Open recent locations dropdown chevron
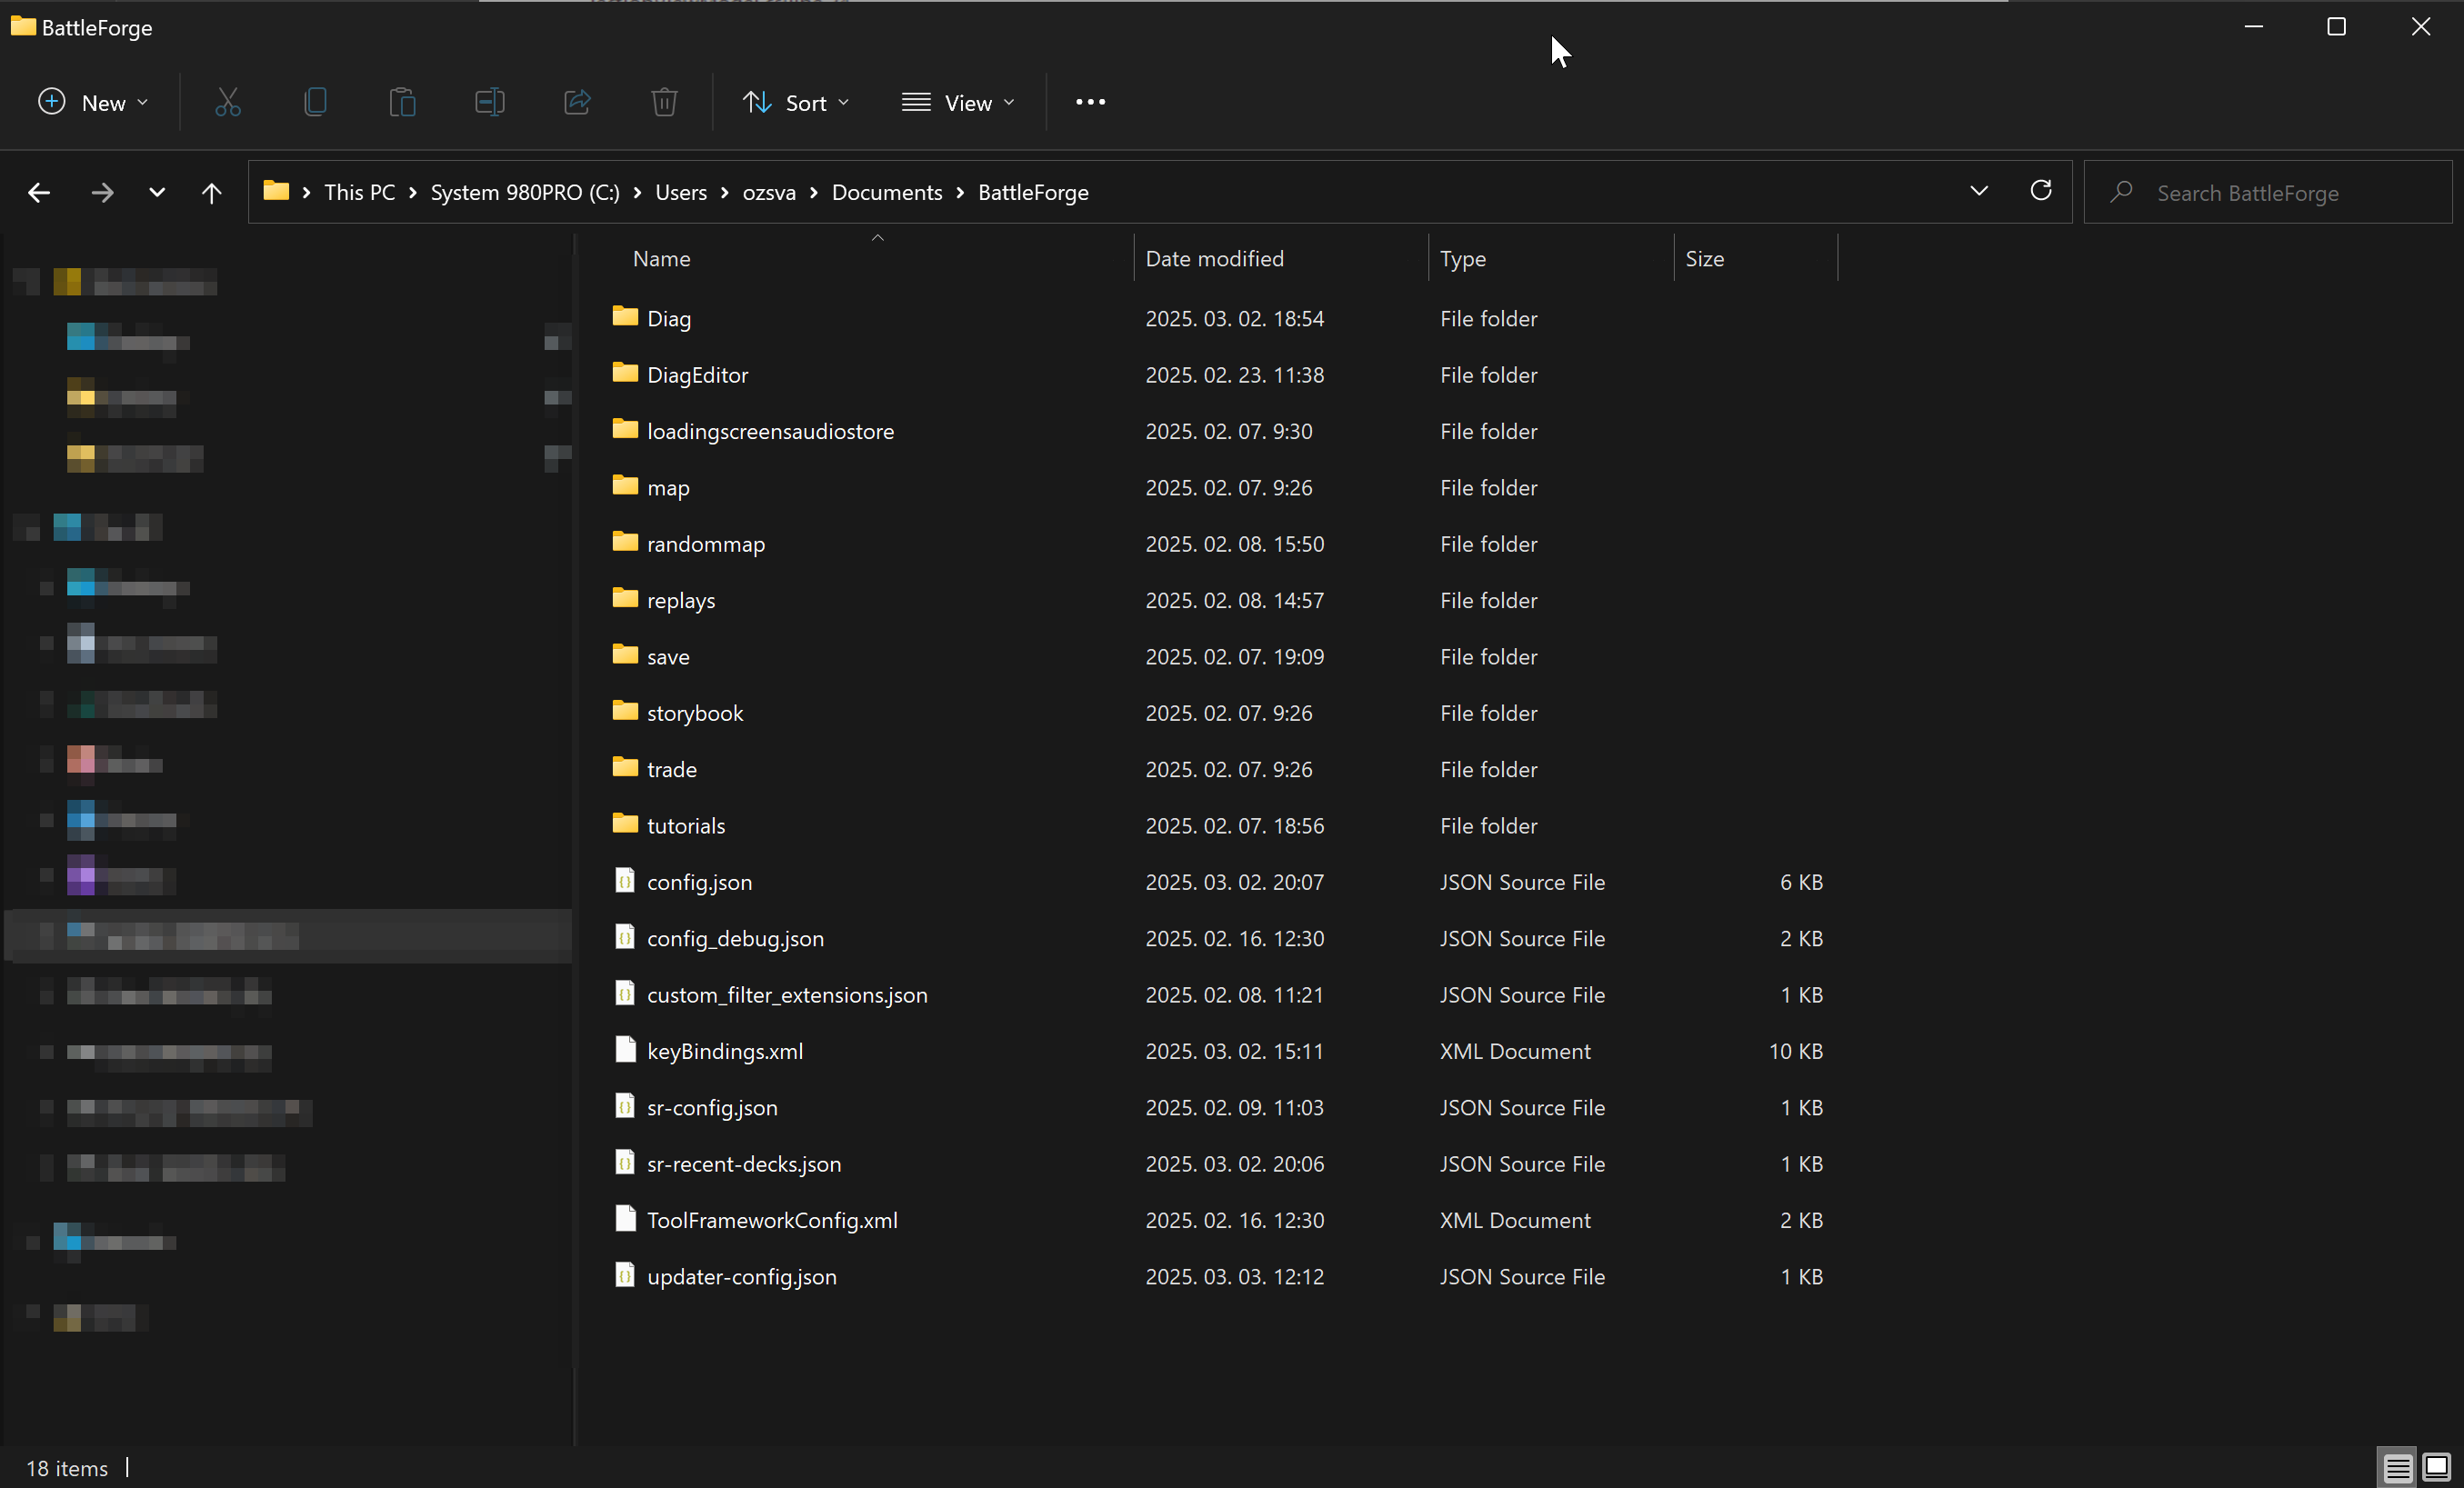2464x1488 pixels. pos(157,192)
